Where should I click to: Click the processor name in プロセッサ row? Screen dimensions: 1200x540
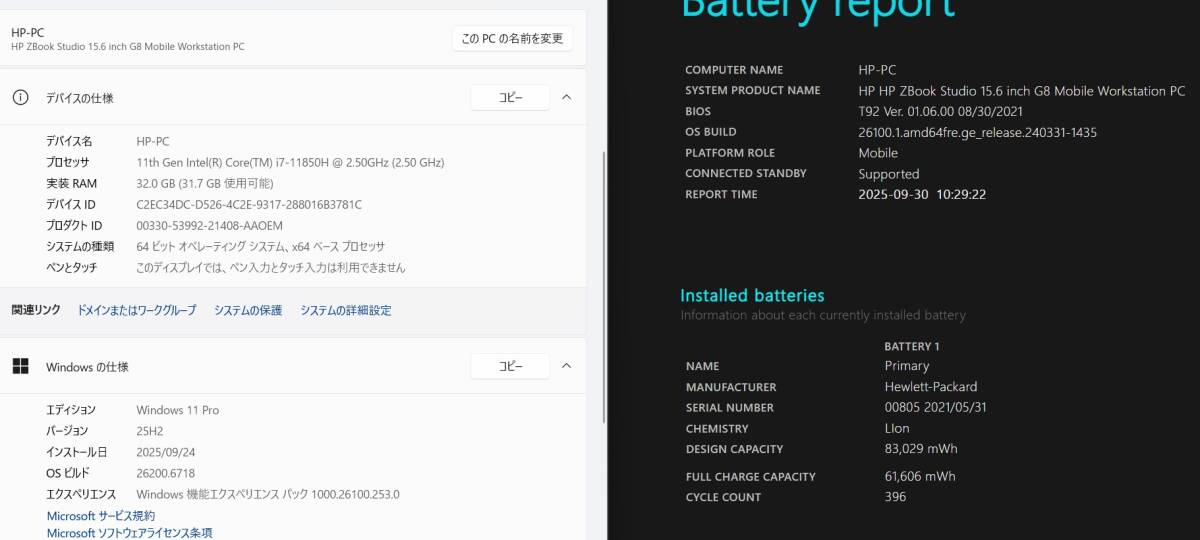(290, 163)
